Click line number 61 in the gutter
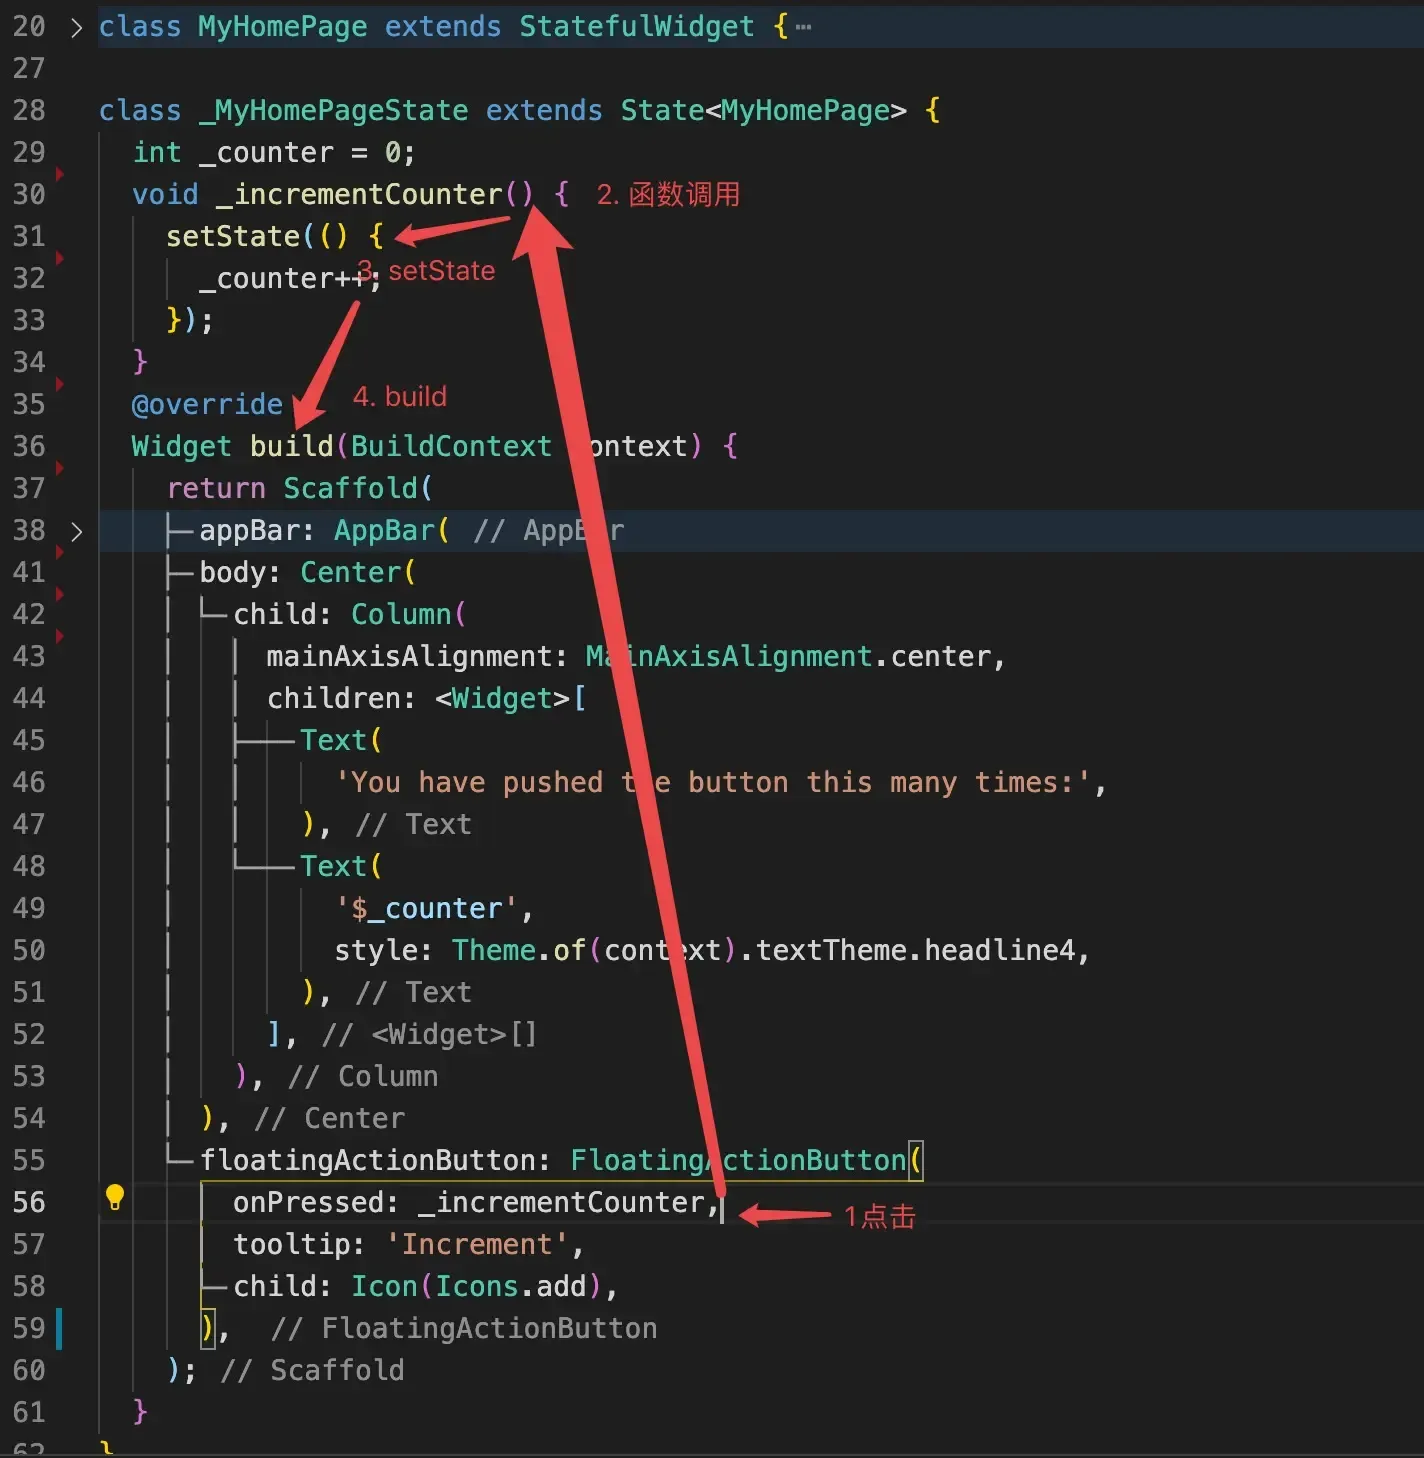 pyautogui.click(x=29, y=1412)
